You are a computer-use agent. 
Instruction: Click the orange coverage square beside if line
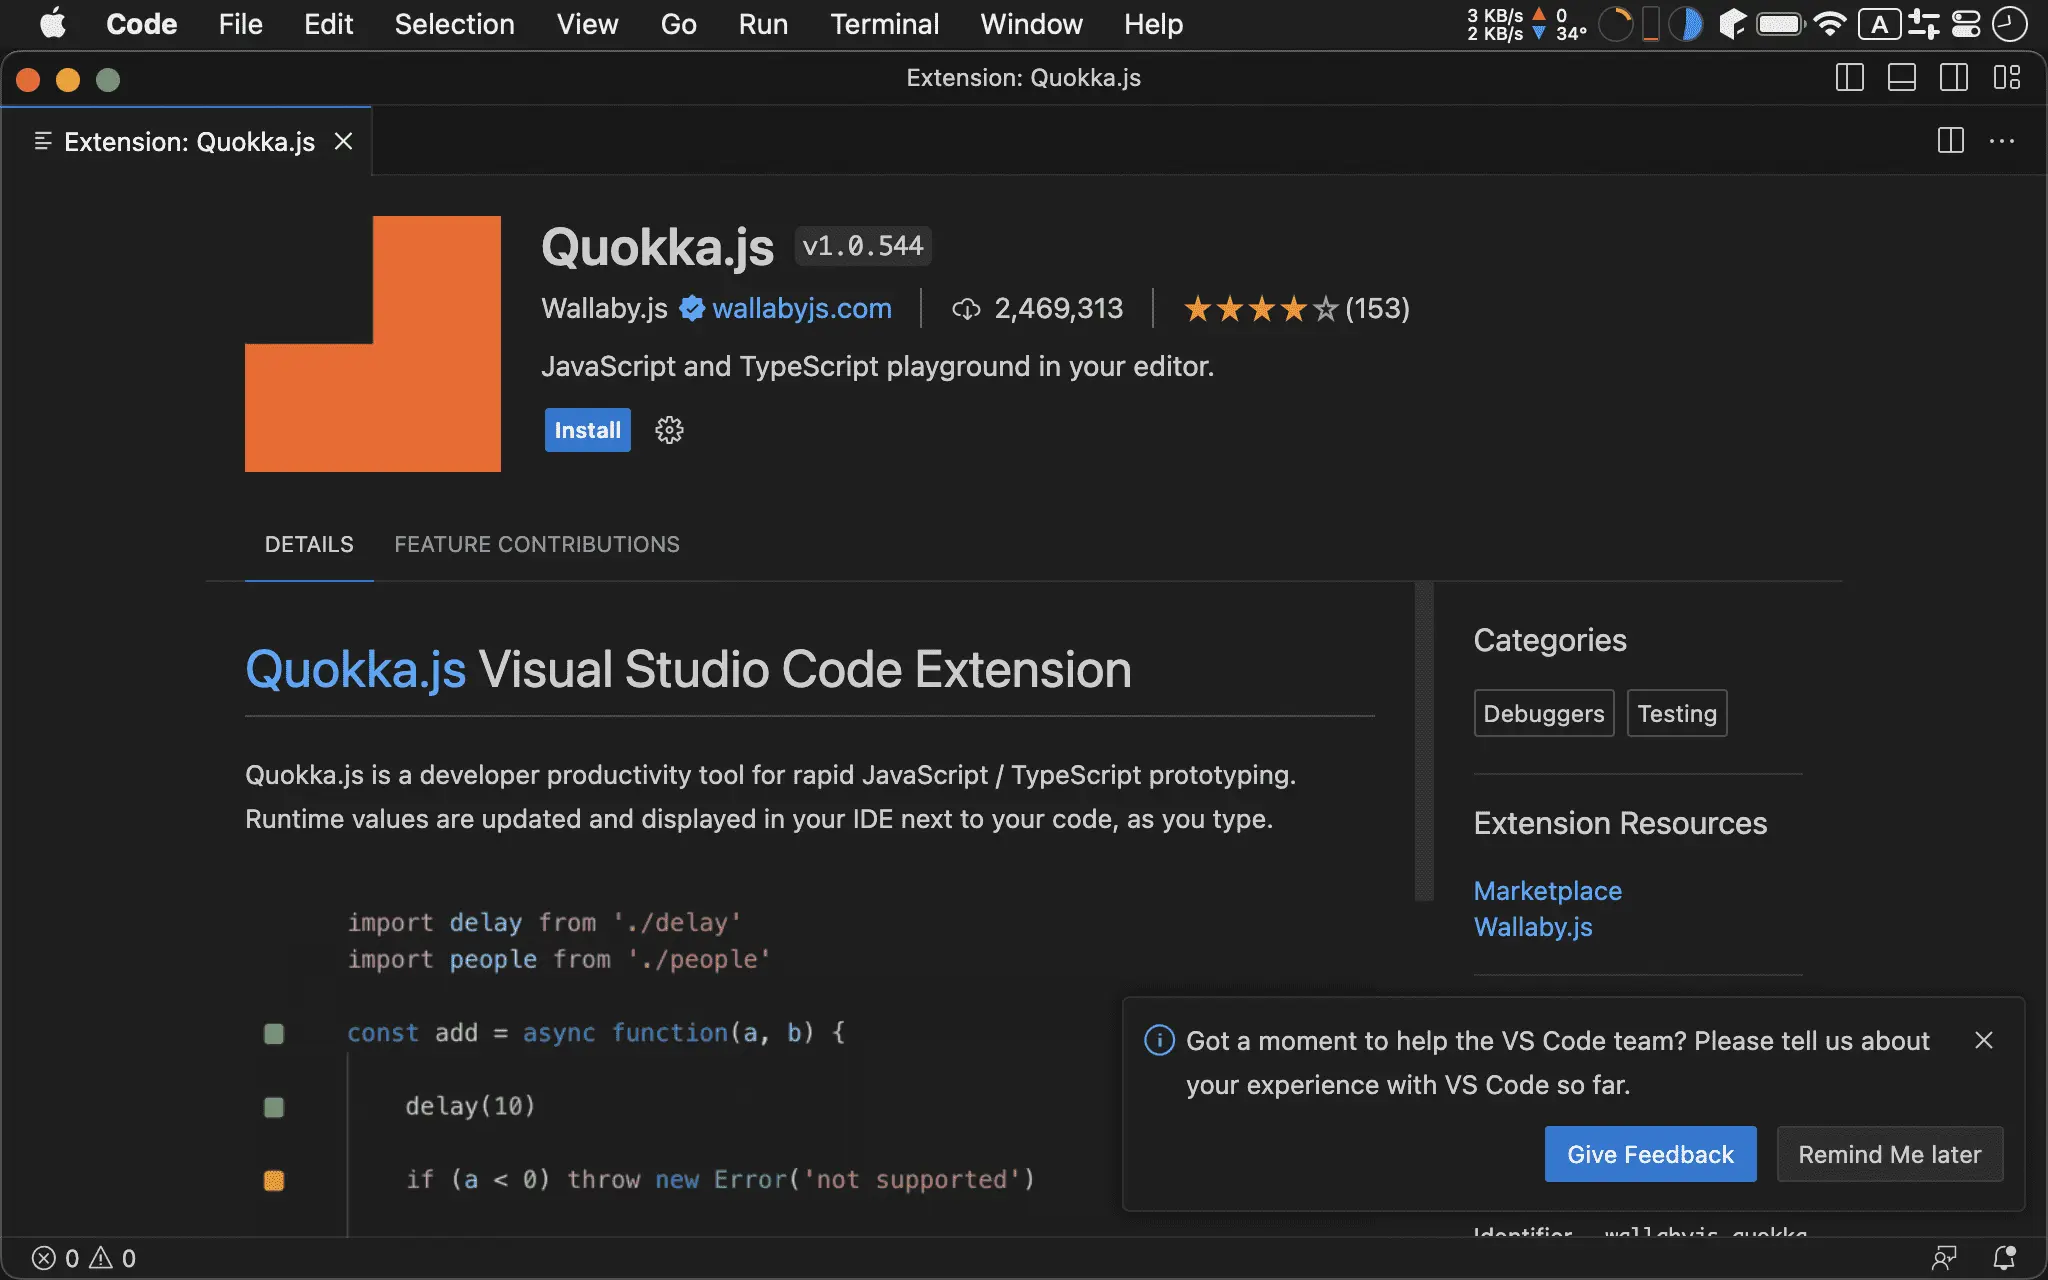[x=273, y=1181]
